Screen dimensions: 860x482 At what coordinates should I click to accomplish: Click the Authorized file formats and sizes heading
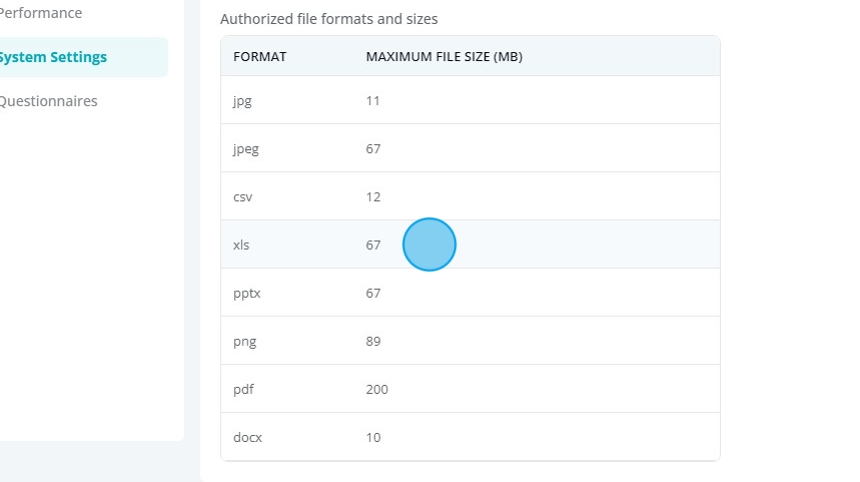pyautogui.click(x=329, y=19)
